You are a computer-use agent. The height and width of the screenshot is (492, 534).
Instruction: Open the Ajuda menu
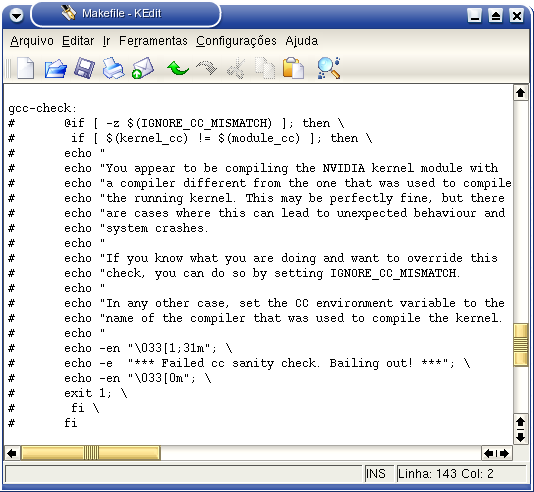[302, 41]
